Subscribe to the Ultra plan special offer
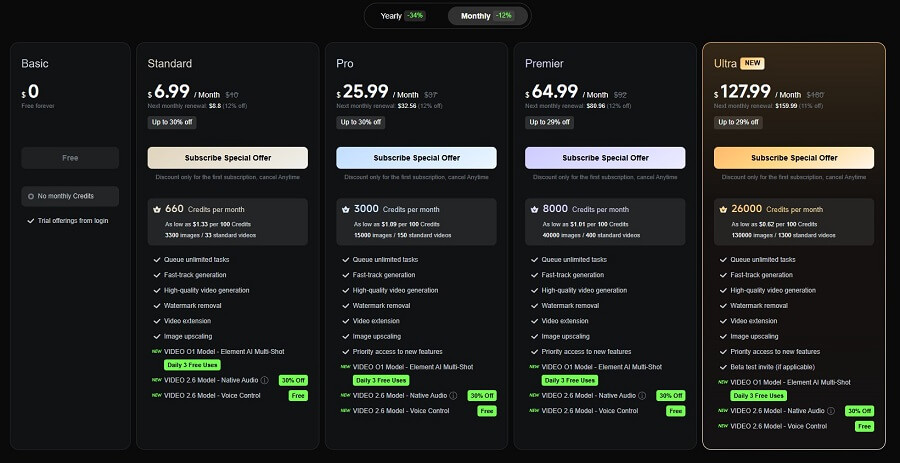Screen dimensions: 900x463 [794, 158]
